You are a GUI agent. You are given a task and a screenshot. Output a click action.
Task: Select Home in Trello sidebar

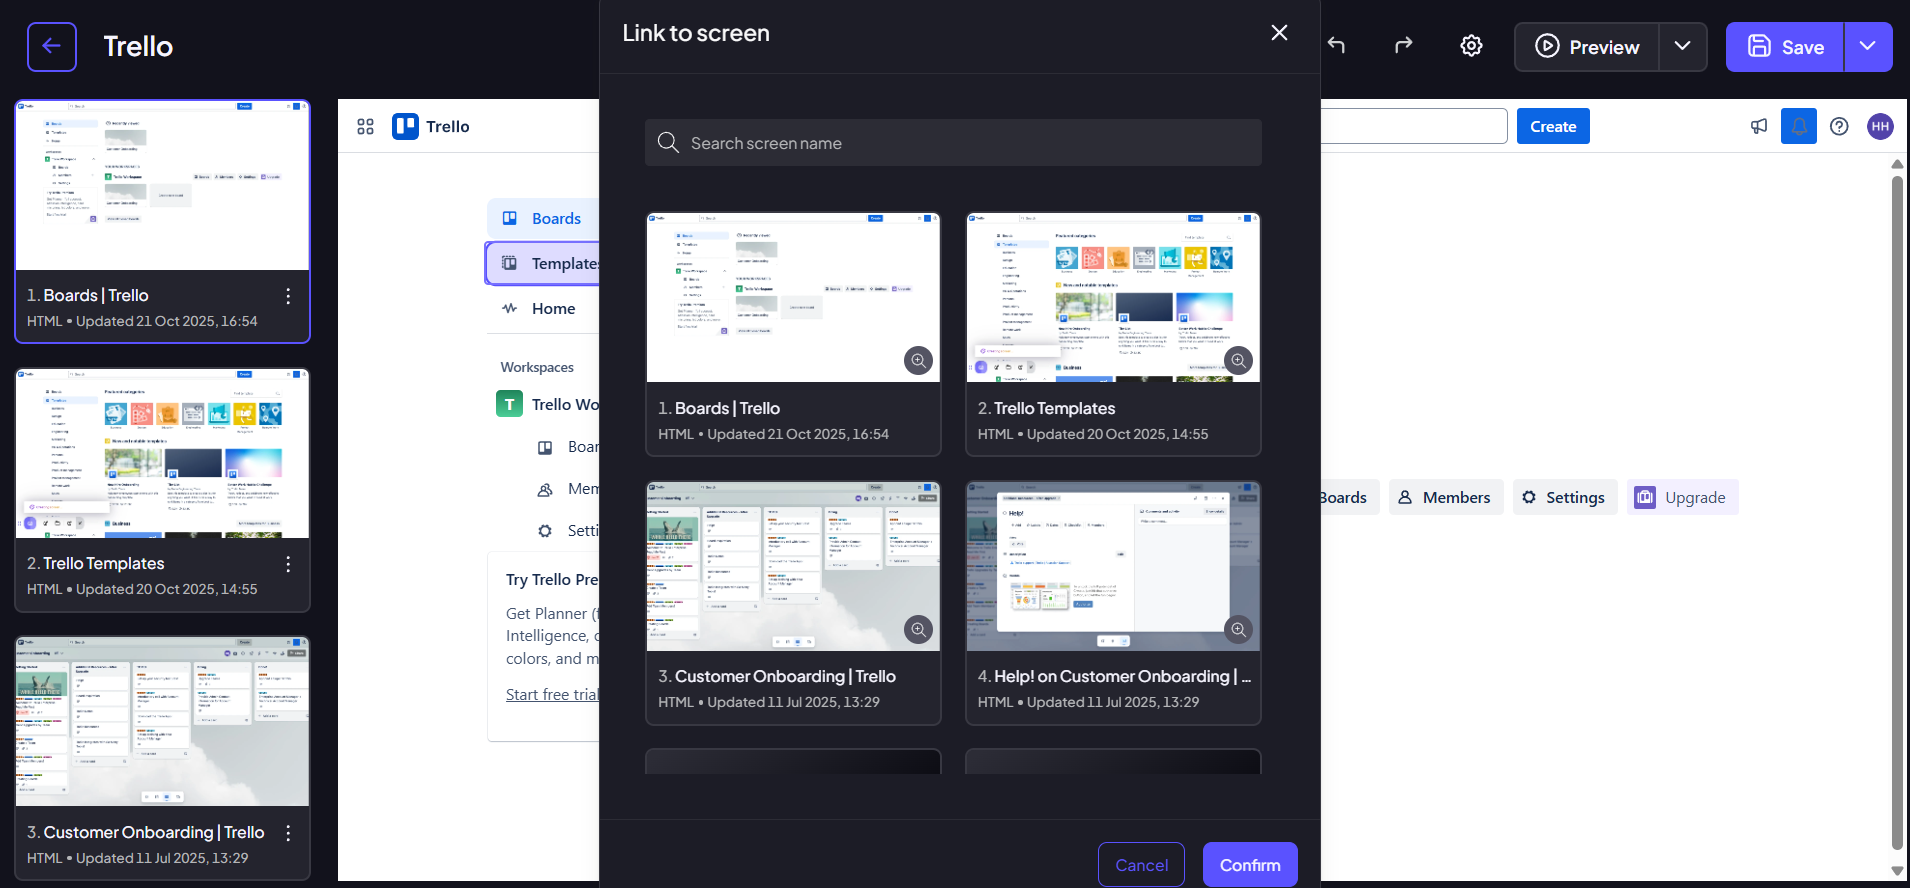coord(544,308)
